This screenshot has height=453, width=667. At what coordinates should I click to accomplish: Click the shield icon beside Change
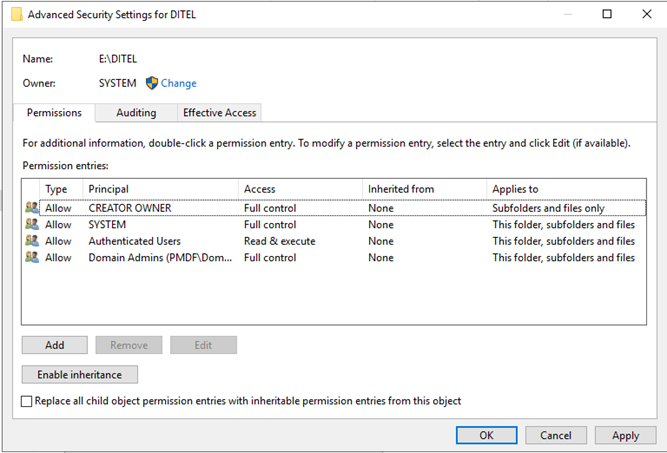(152, 83)
